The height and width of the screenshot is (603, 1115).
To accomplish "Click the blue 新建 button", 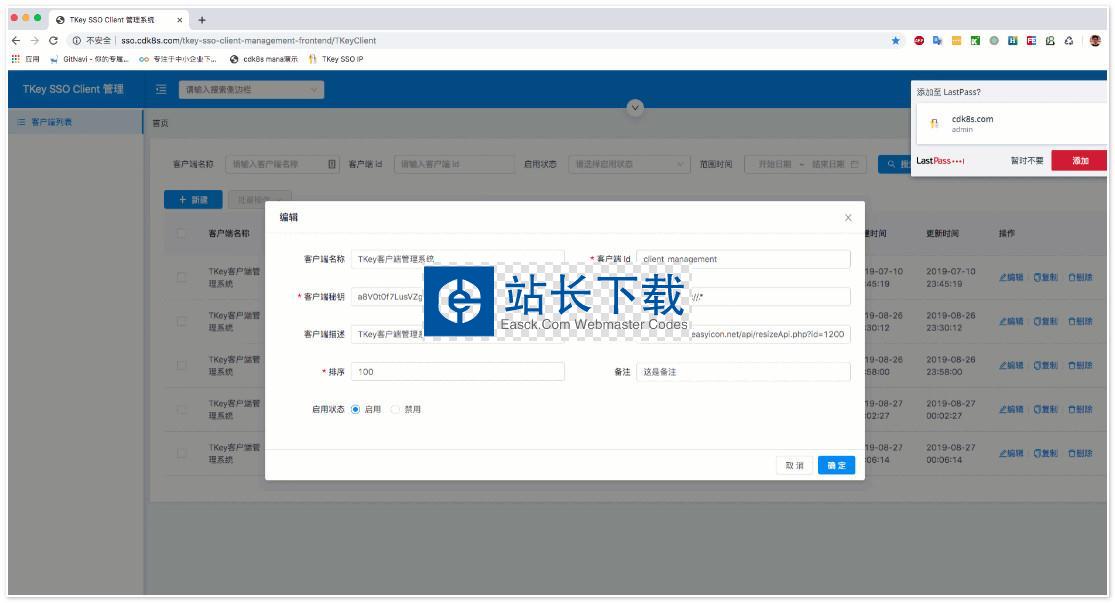I will coord(193,200).
